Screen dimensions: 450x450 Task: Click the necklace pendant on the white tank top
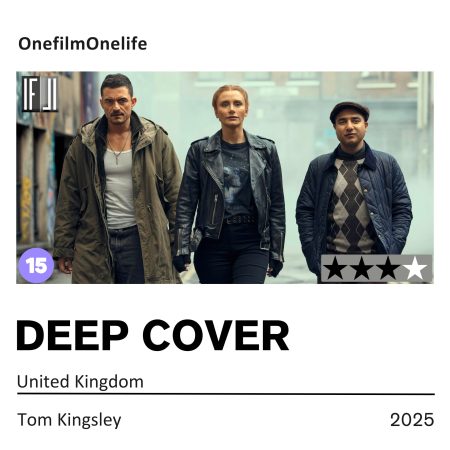(x=117, y=161)
